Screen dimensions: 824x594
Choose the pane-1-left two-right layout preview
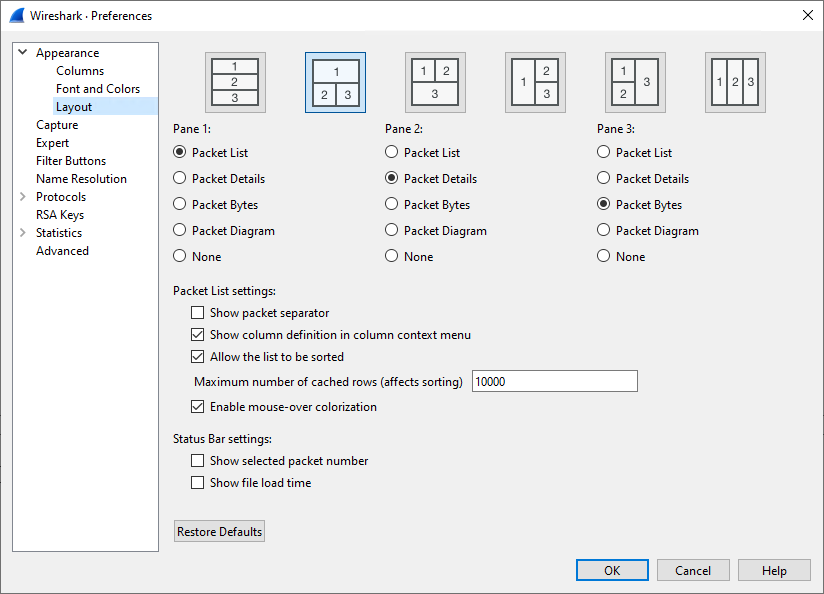point(535,82)
